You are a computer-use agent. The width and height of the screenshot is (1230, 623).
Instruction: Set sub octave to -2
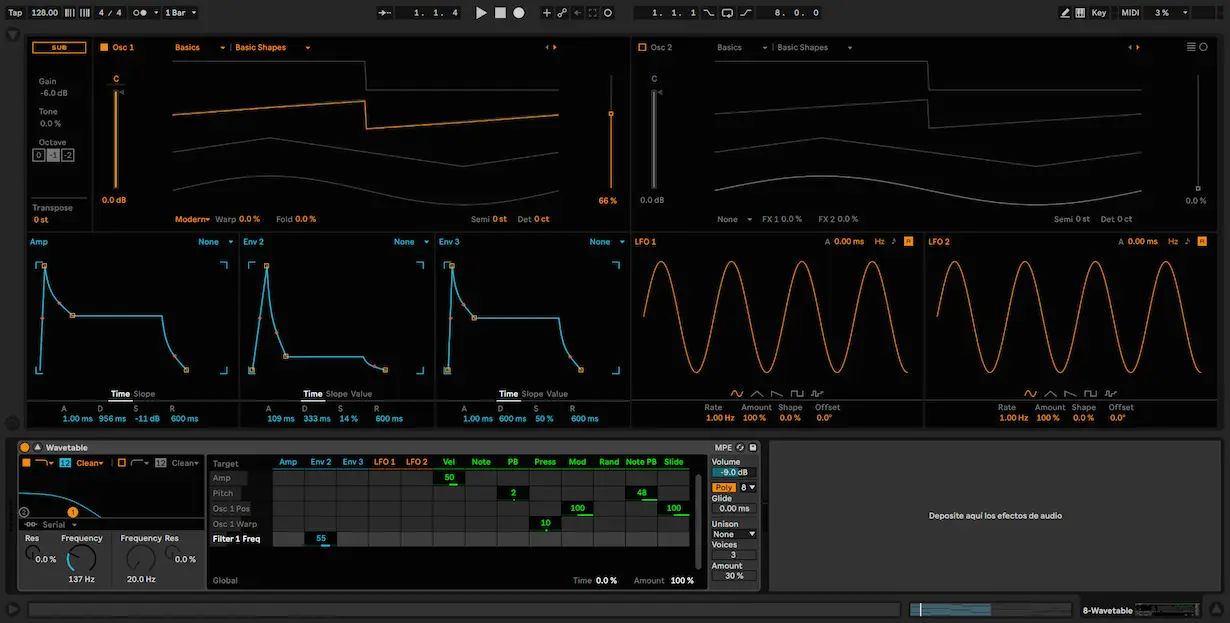pos(68,155)
